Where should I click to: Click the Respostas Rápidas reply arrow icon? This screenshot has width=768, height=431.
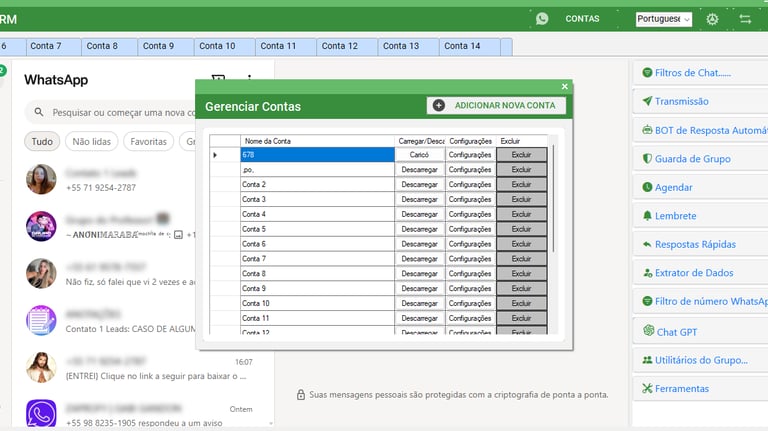pos(647,244)
